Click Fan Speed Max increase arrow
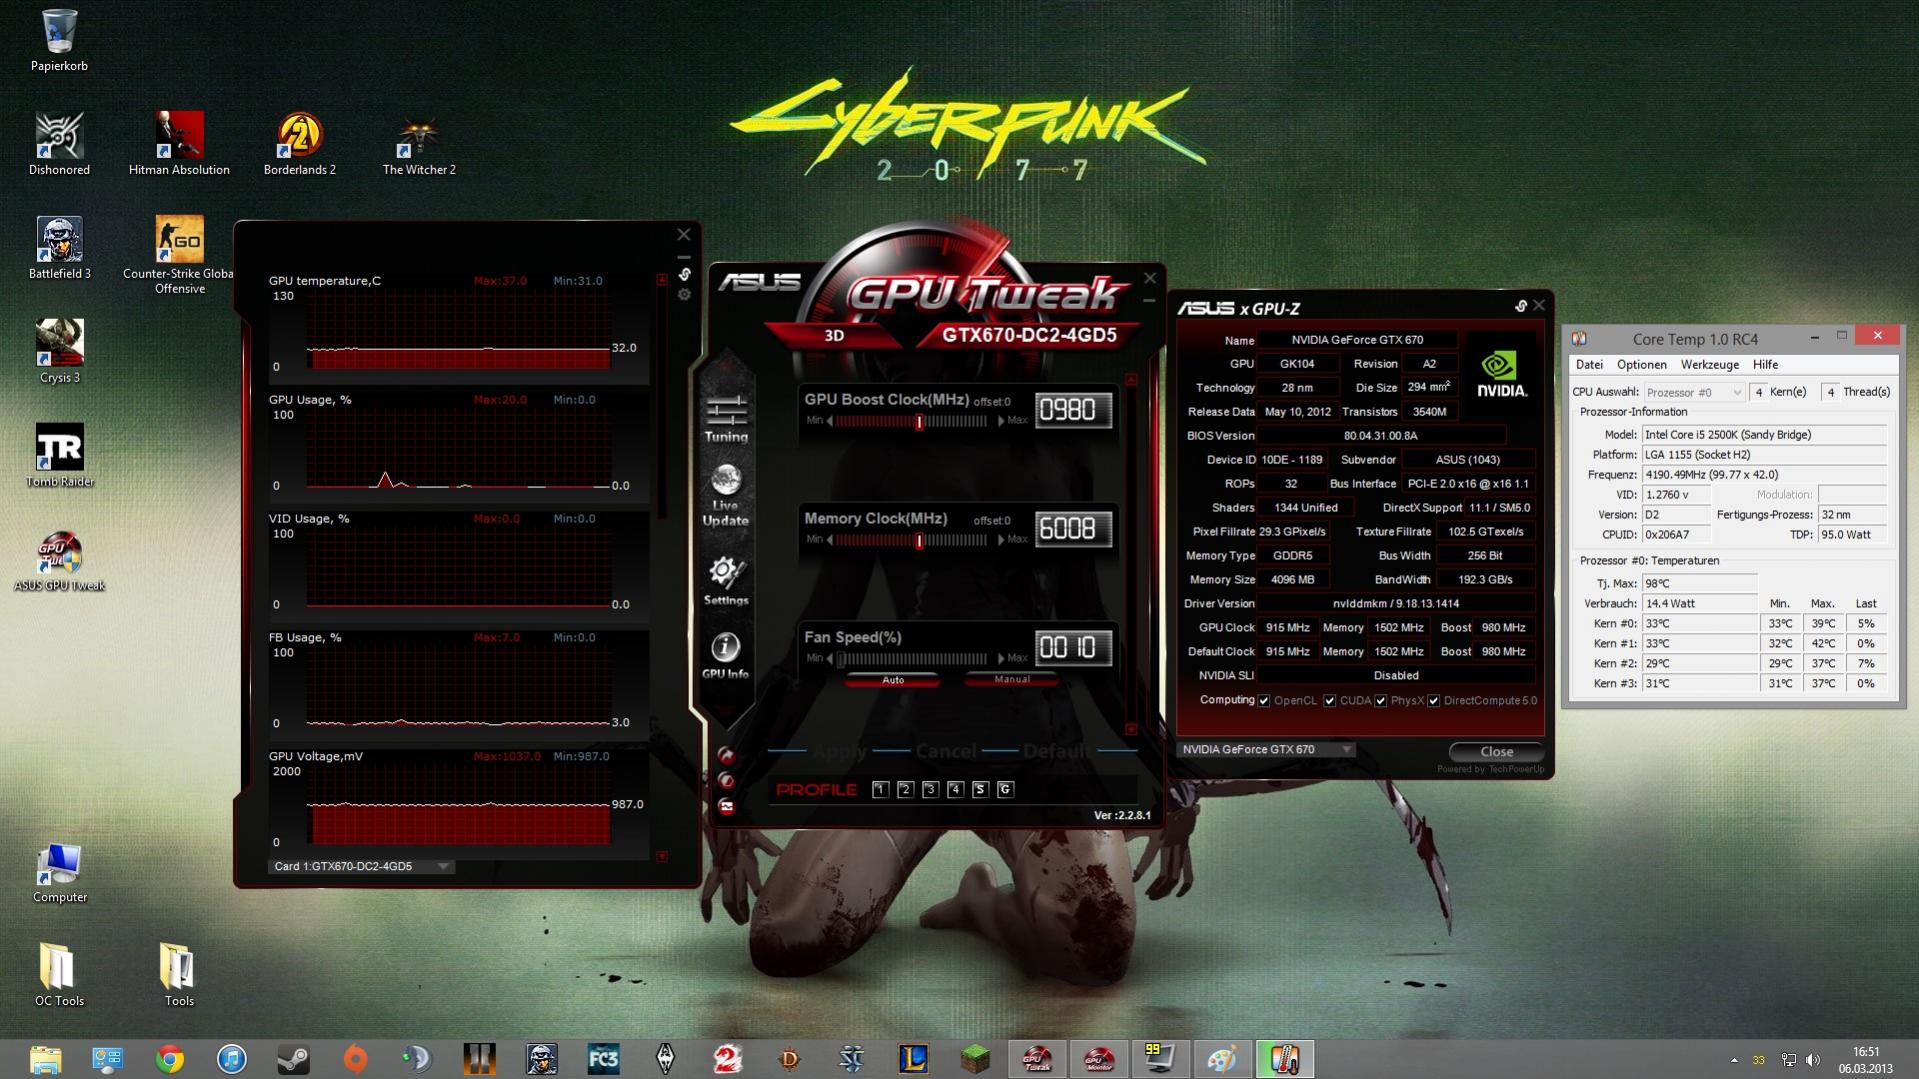 [1001, 658]
